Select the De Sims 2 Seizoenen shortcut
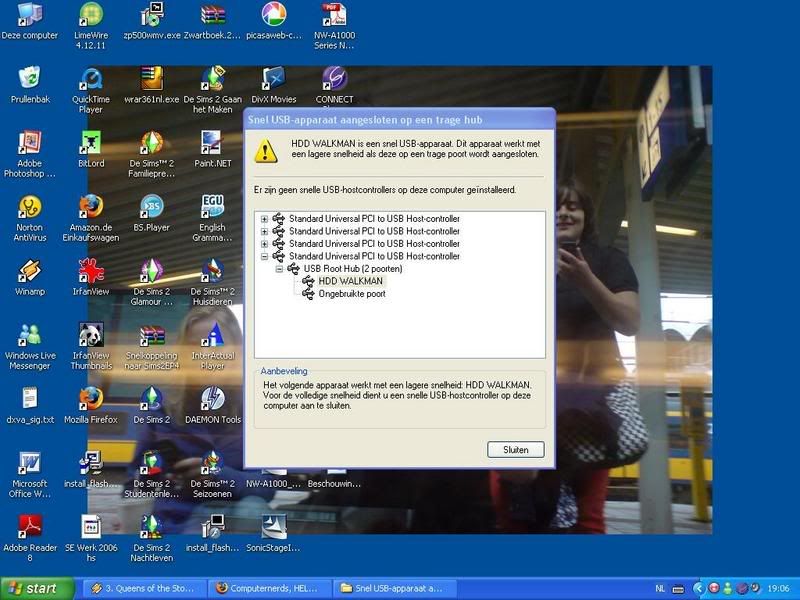The height and width of the screenshot is (600, 800). click(212, 474)
